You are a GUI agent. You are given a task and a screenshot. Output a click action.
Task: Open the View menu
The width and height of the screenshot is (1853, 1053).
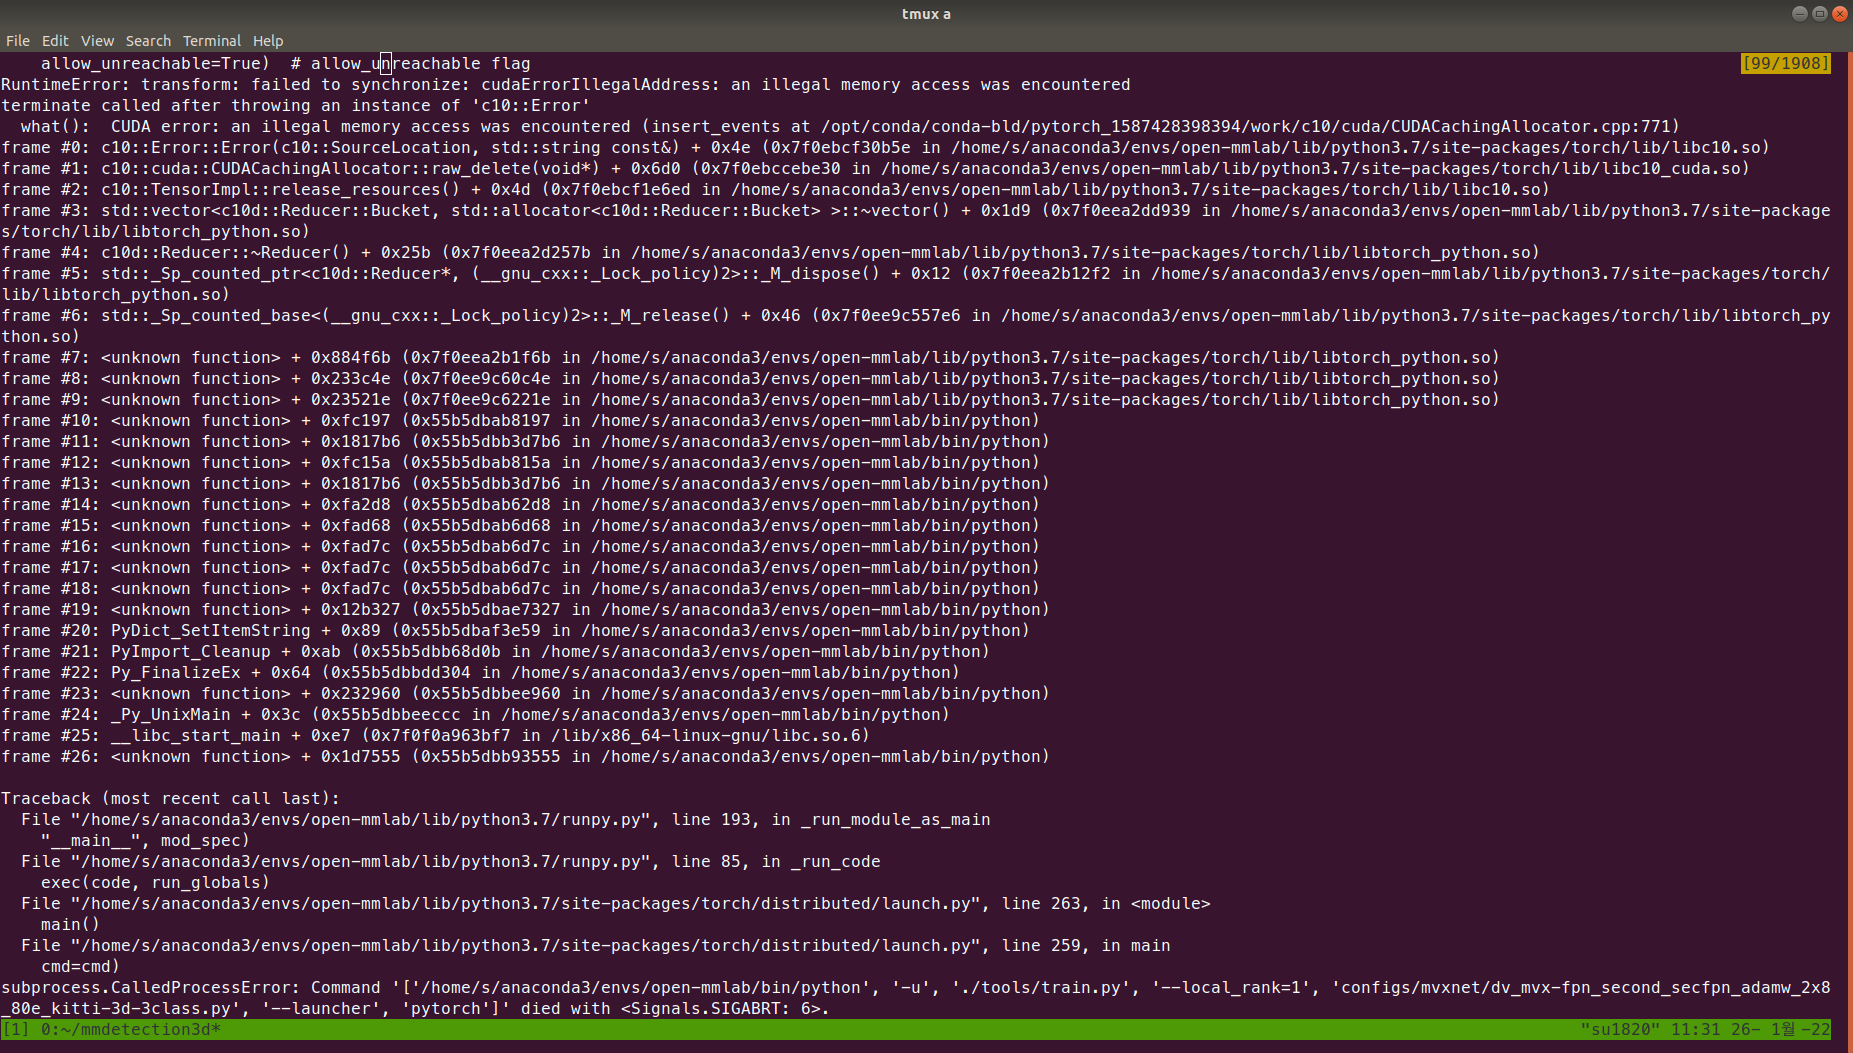(x=97, y=41)
